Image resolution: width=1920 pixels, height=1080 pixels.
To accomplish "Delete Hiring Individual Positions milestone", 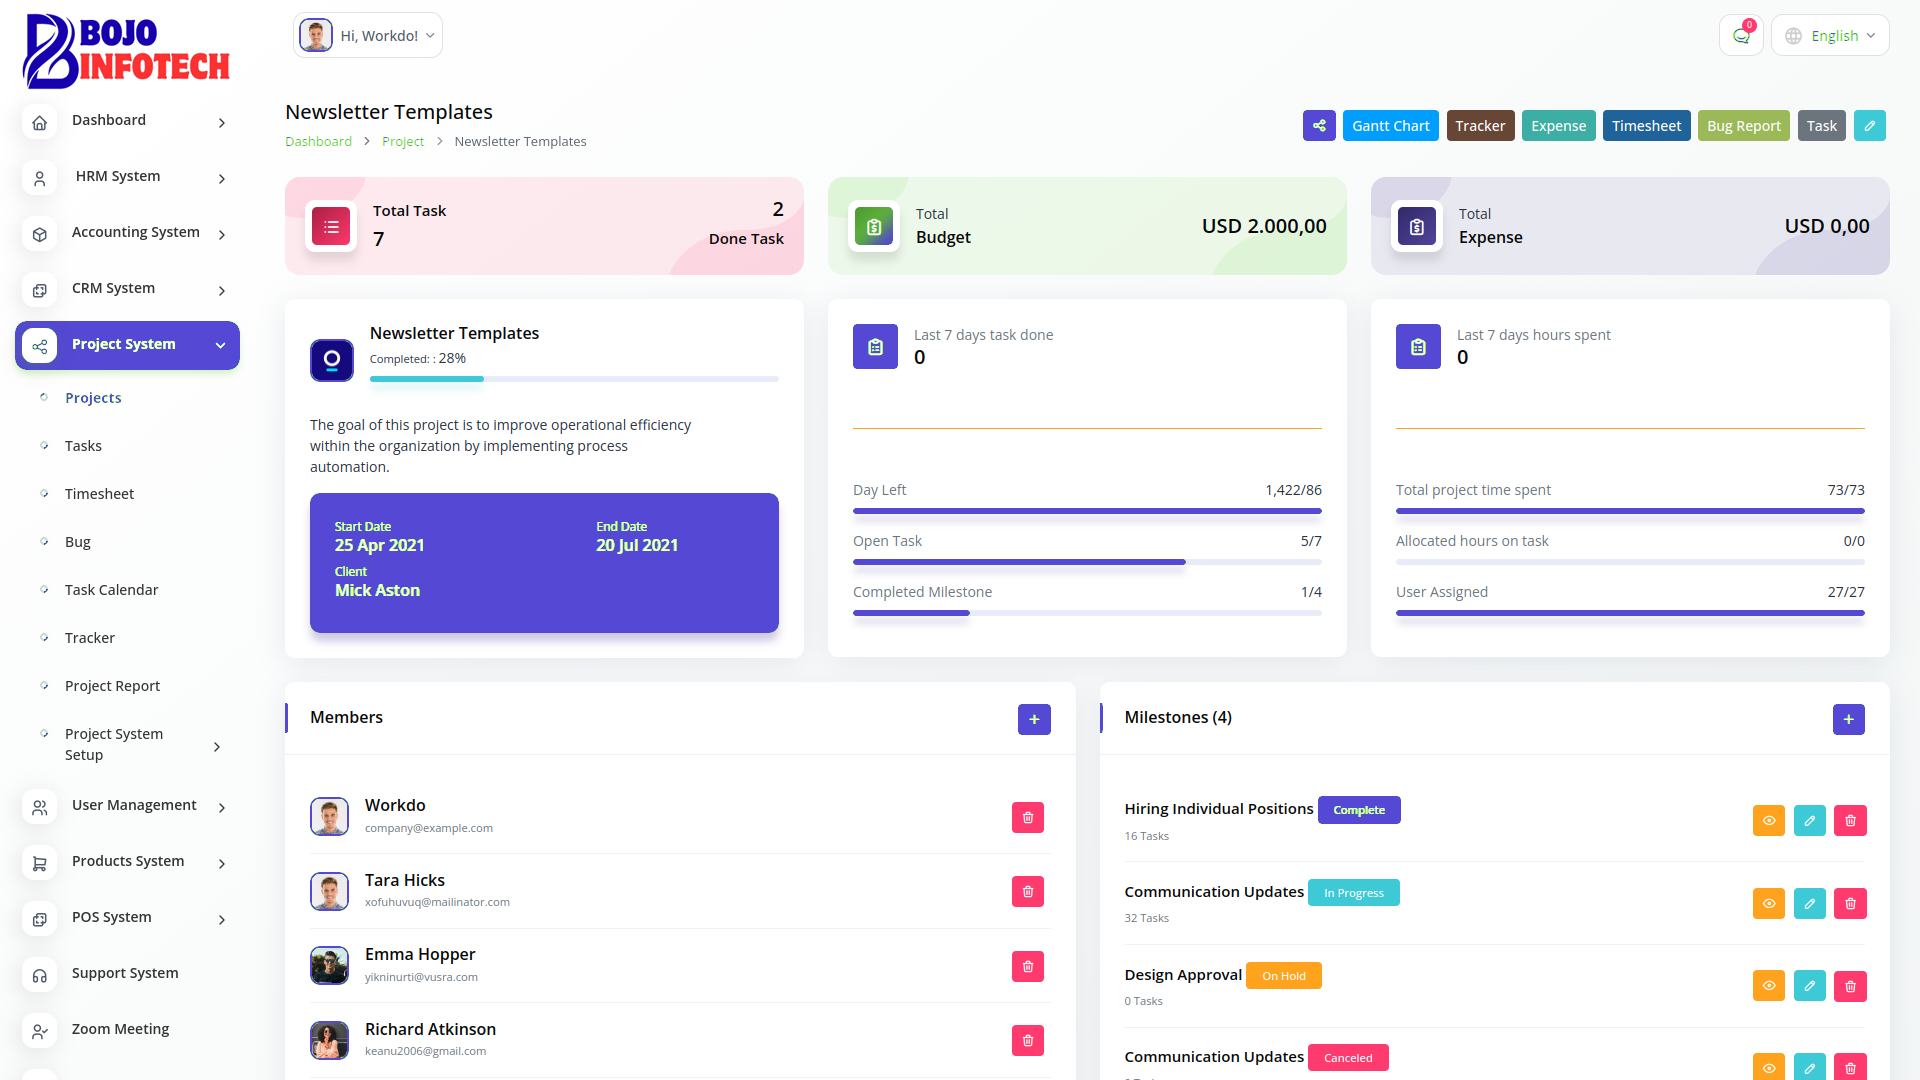I will [x=1850, y=821].
